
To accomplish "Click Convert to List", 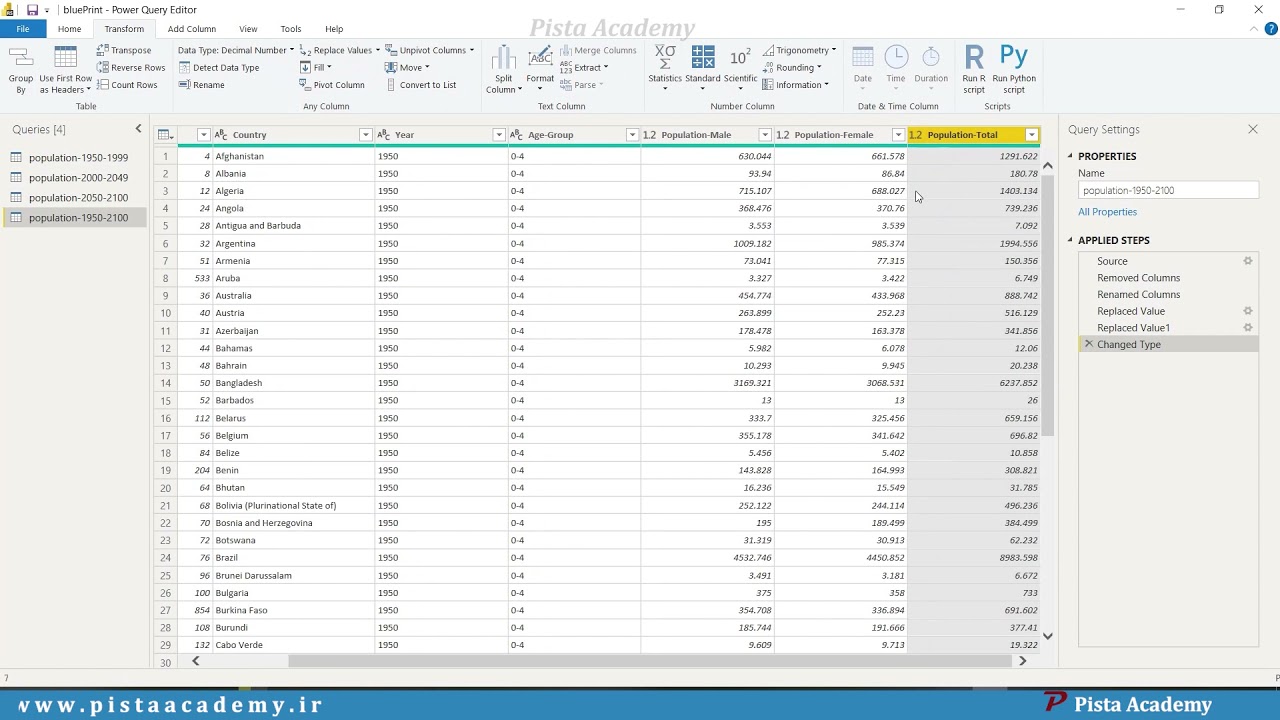I will (x=420, y=85).
